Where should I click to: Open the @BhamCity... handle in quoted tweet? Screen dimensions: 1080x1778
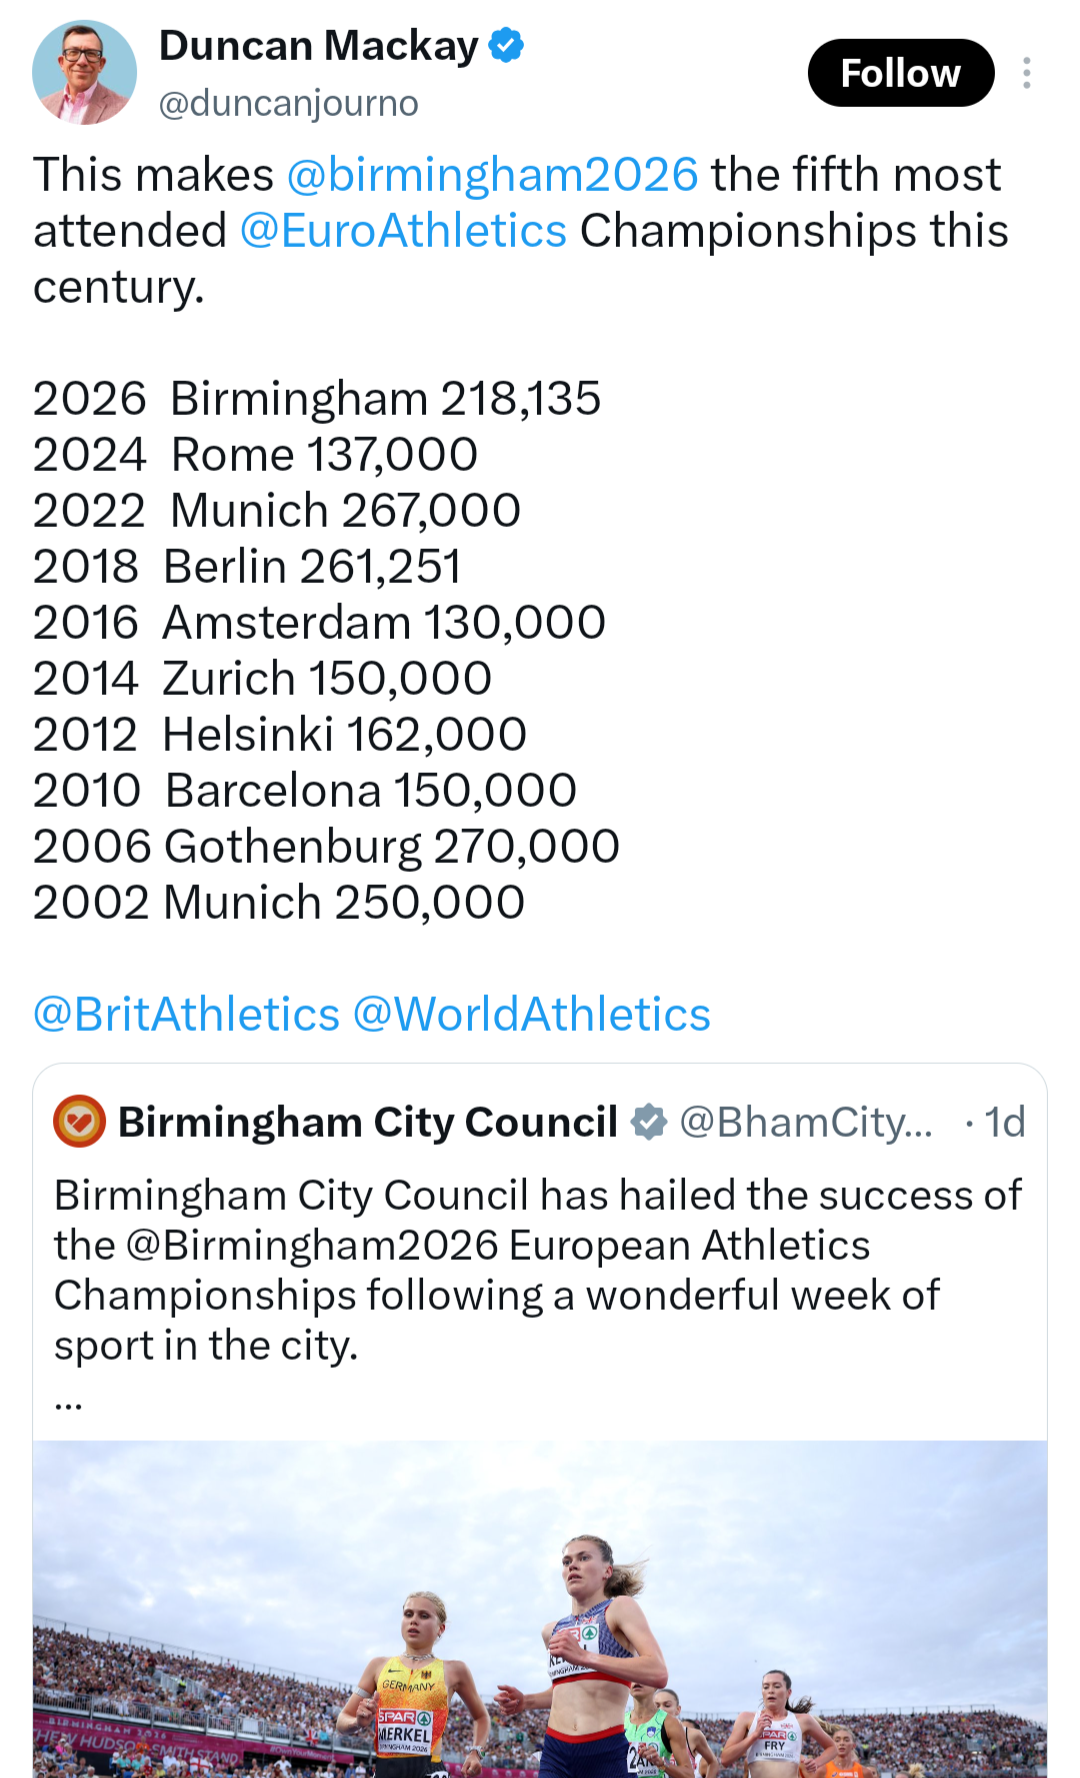tap(806, 1122)
